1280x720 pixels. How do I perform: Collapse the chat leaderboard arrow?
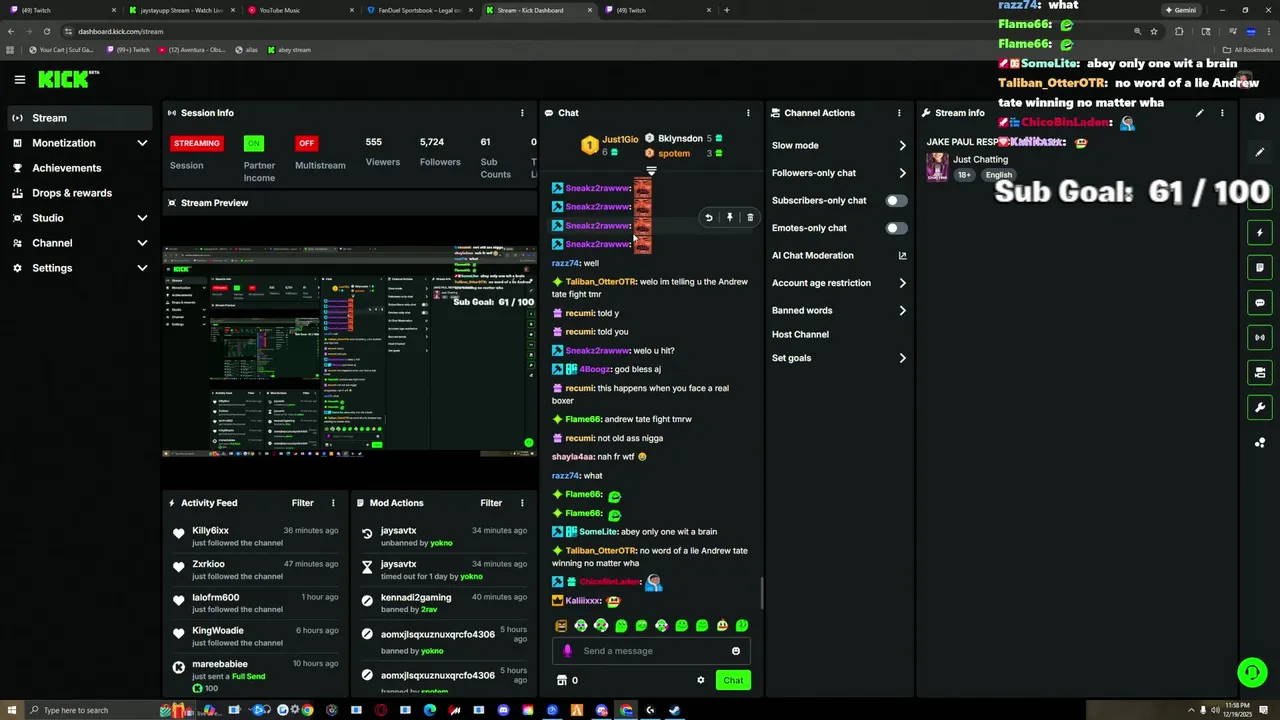651,171
